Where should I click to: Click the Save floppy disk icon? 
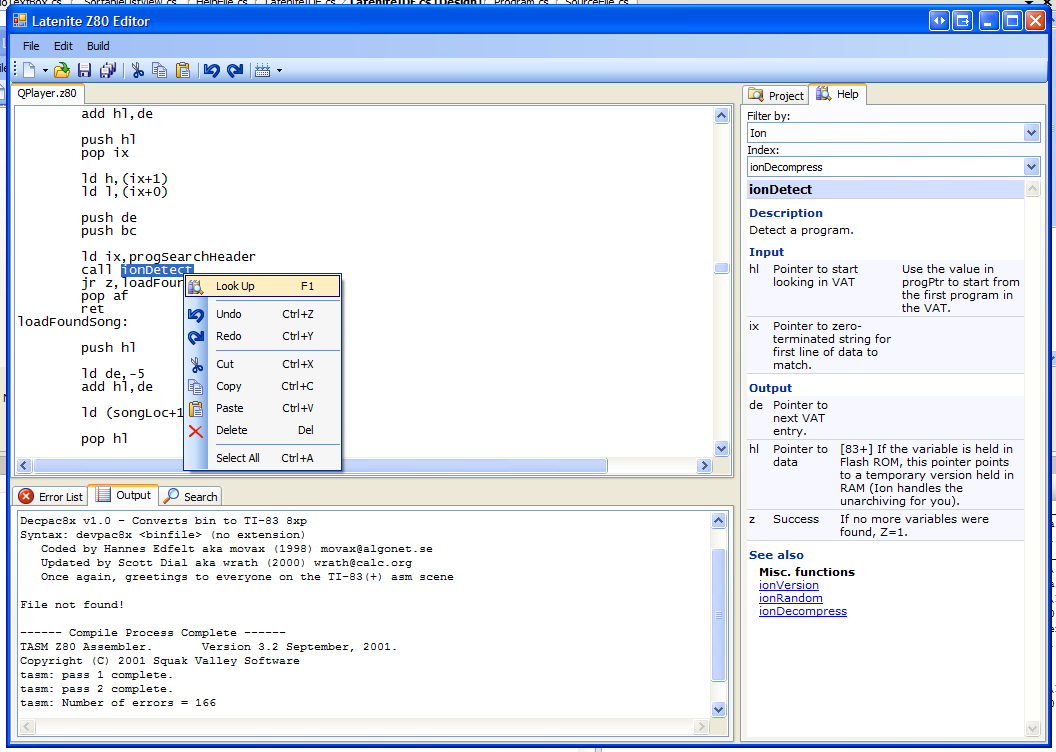(x=85, y=70)
